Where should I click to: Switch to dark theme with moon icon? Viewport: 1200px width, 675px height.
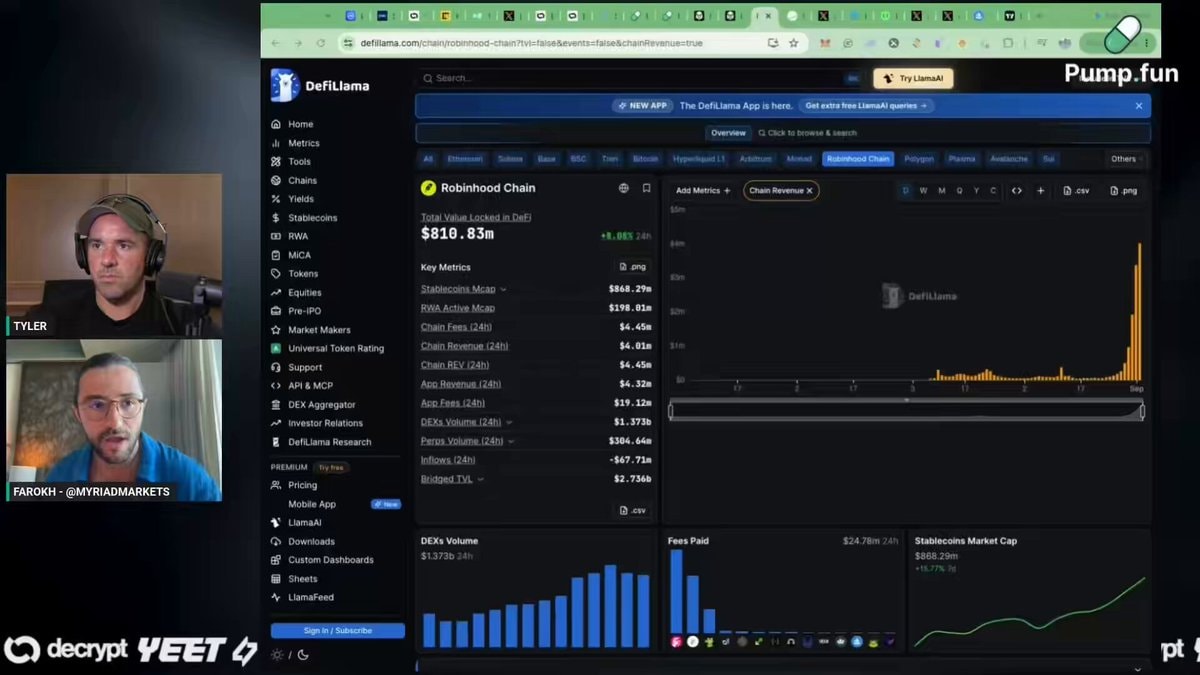point(303,655)
